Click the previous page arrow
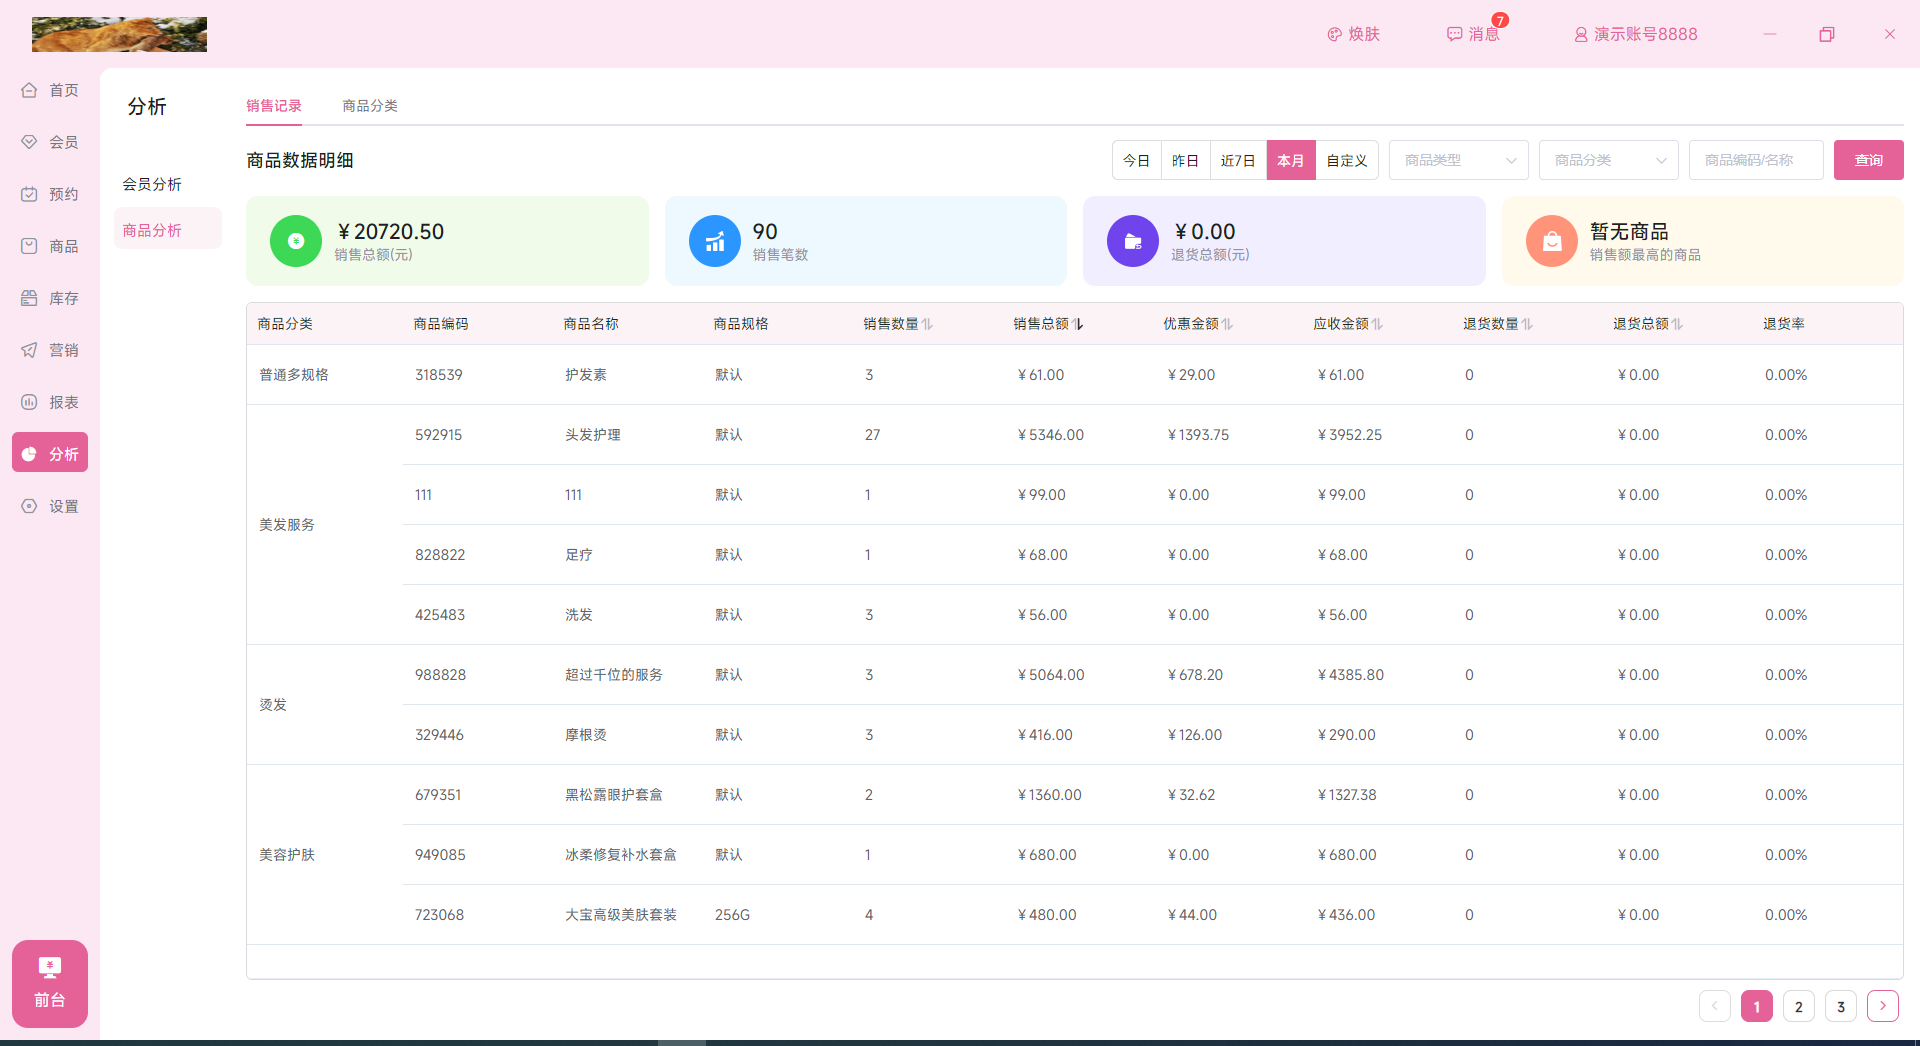The image size is (1920, 1046). tap(1715, 1006)
